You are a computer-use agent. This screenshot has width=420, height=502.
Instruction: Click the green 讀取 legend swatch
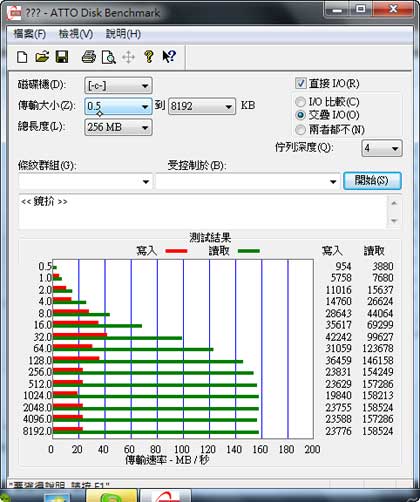pyautogui.click(x=249, y=251)
